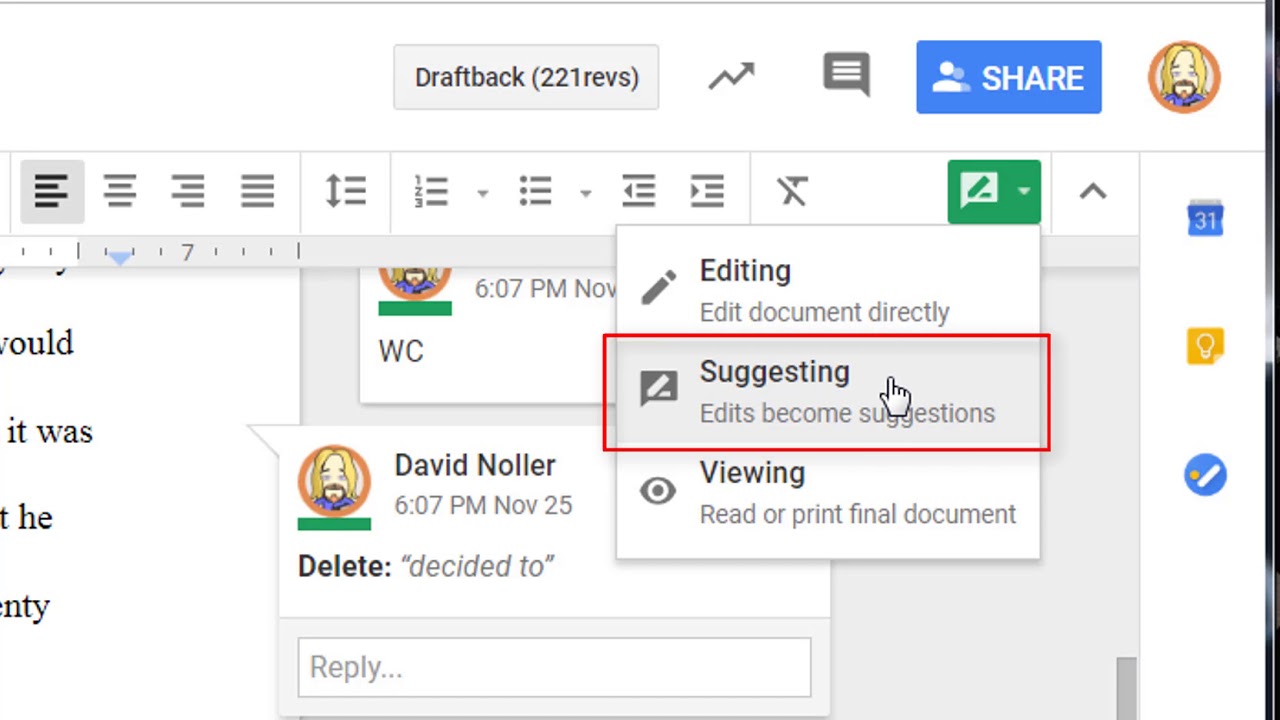Clear formatting with the Tx icon
This screenshot has width=1280, height=720.
[x=792, y=191]
